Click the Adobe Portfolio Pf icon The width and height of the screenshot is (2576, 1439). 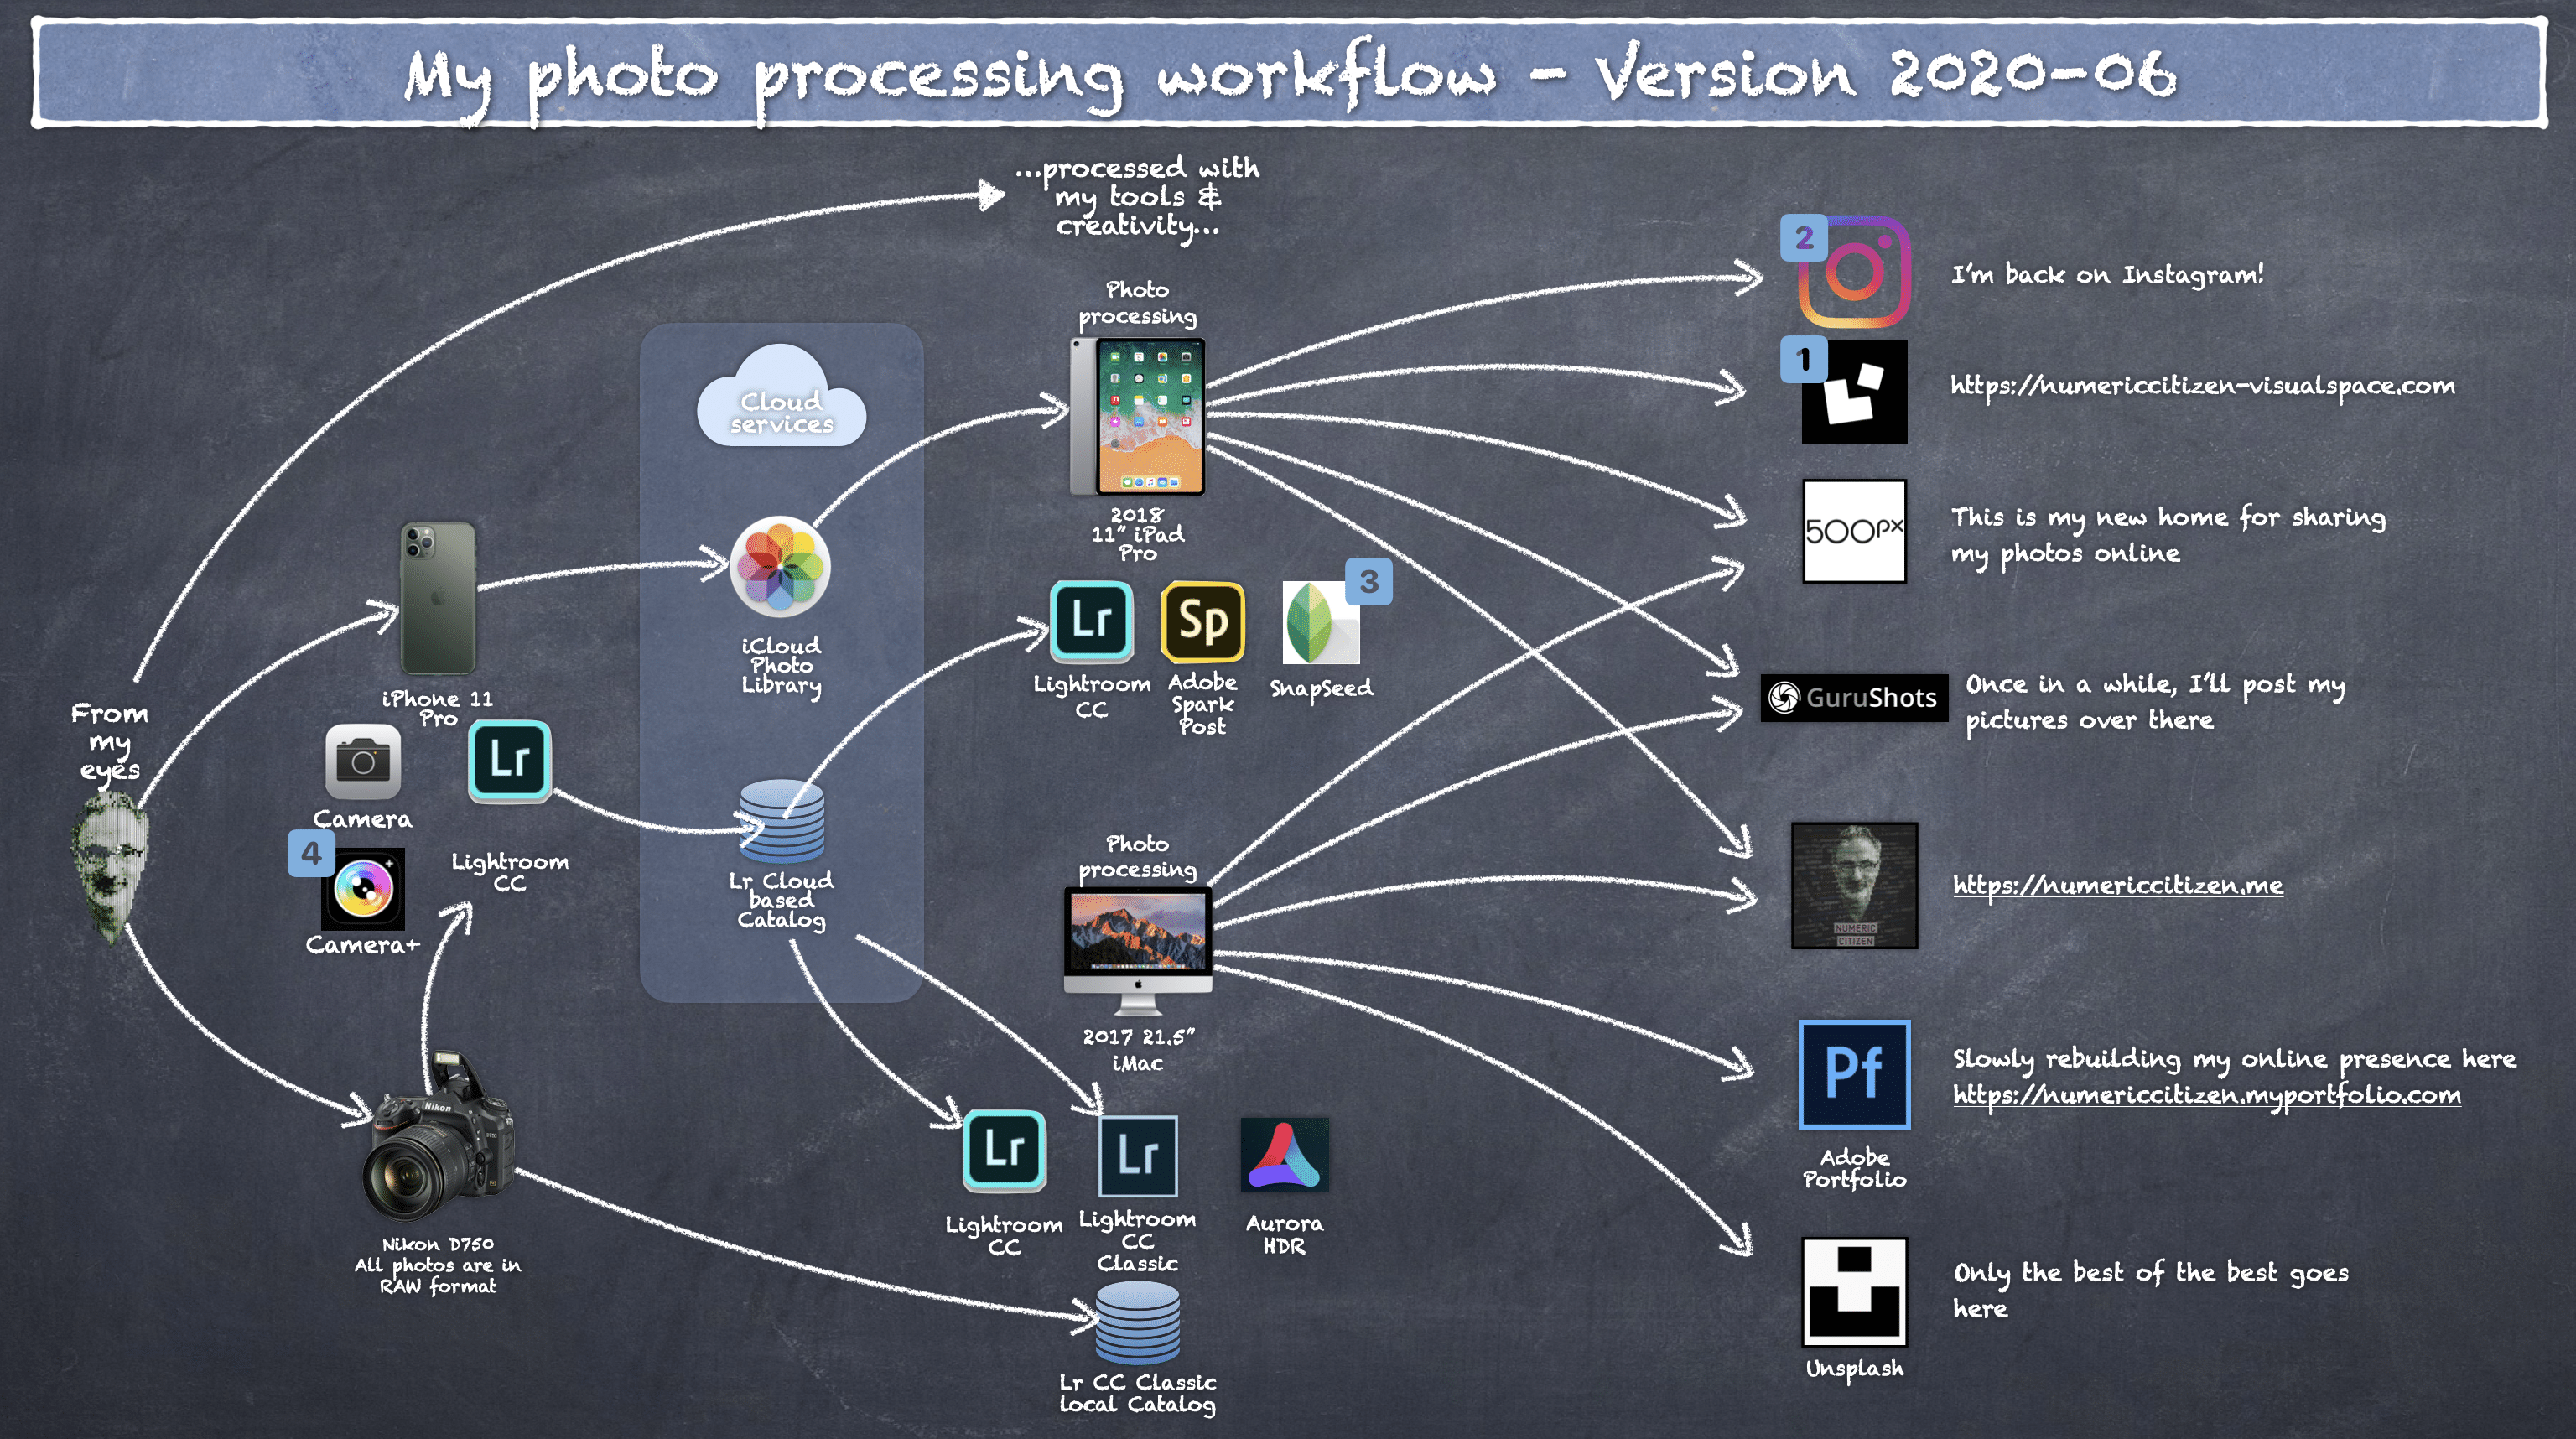pos(1854,1074)
